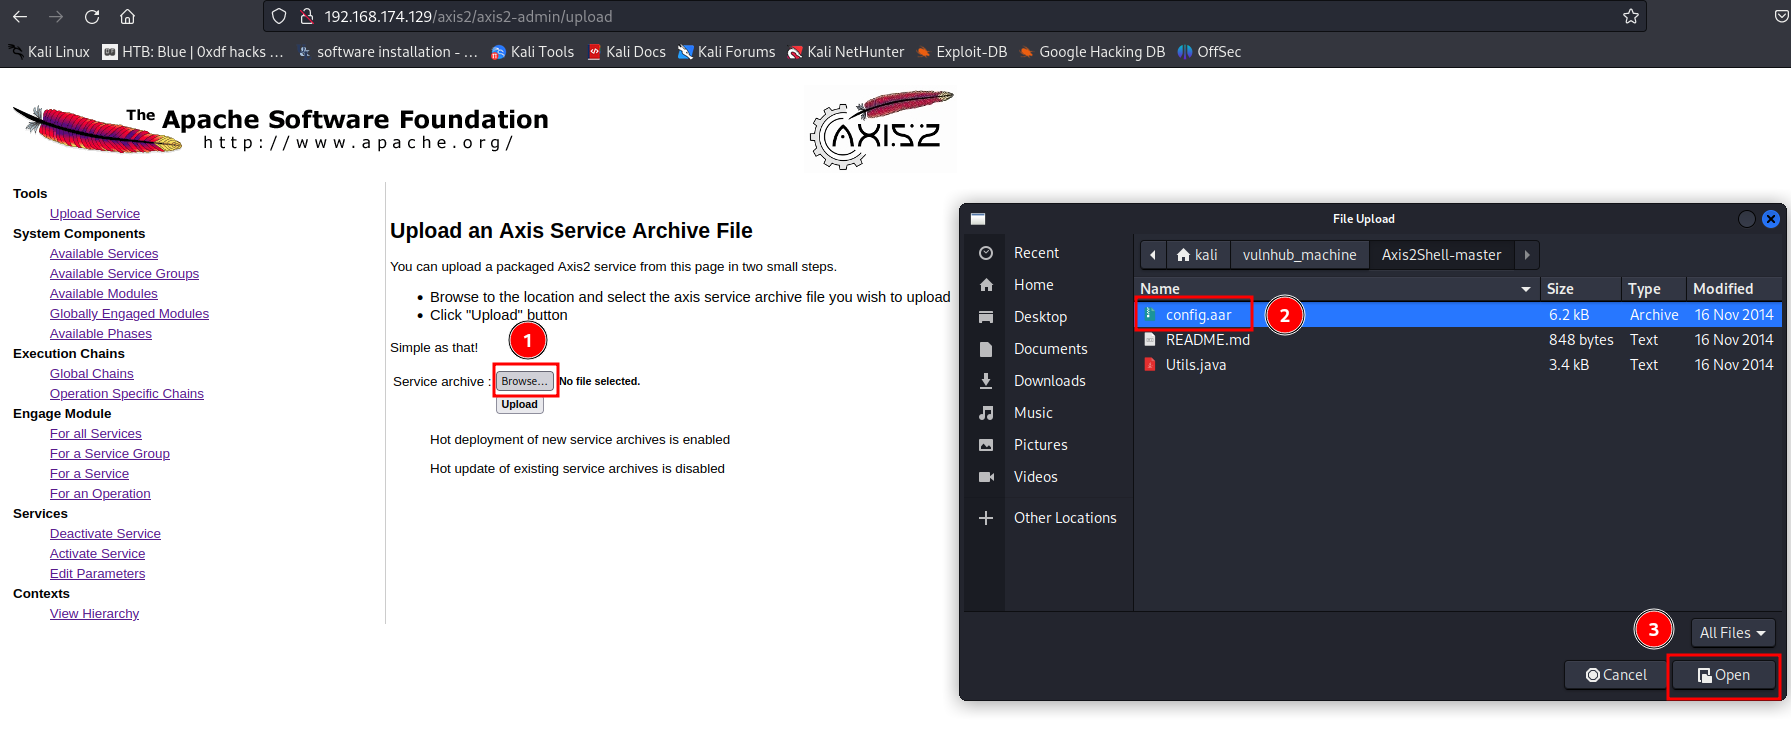Click the Browse… file button
This screenshot has width=1791, height=730.
click(x=524, y=381)
